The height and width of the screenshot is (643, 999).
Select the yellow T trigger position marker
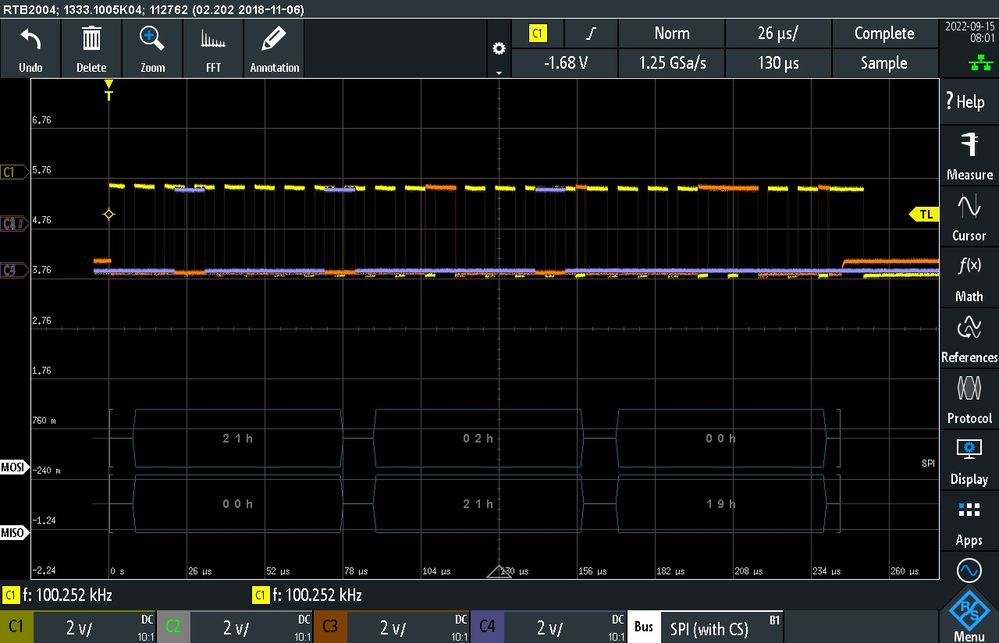click(109, 90)
